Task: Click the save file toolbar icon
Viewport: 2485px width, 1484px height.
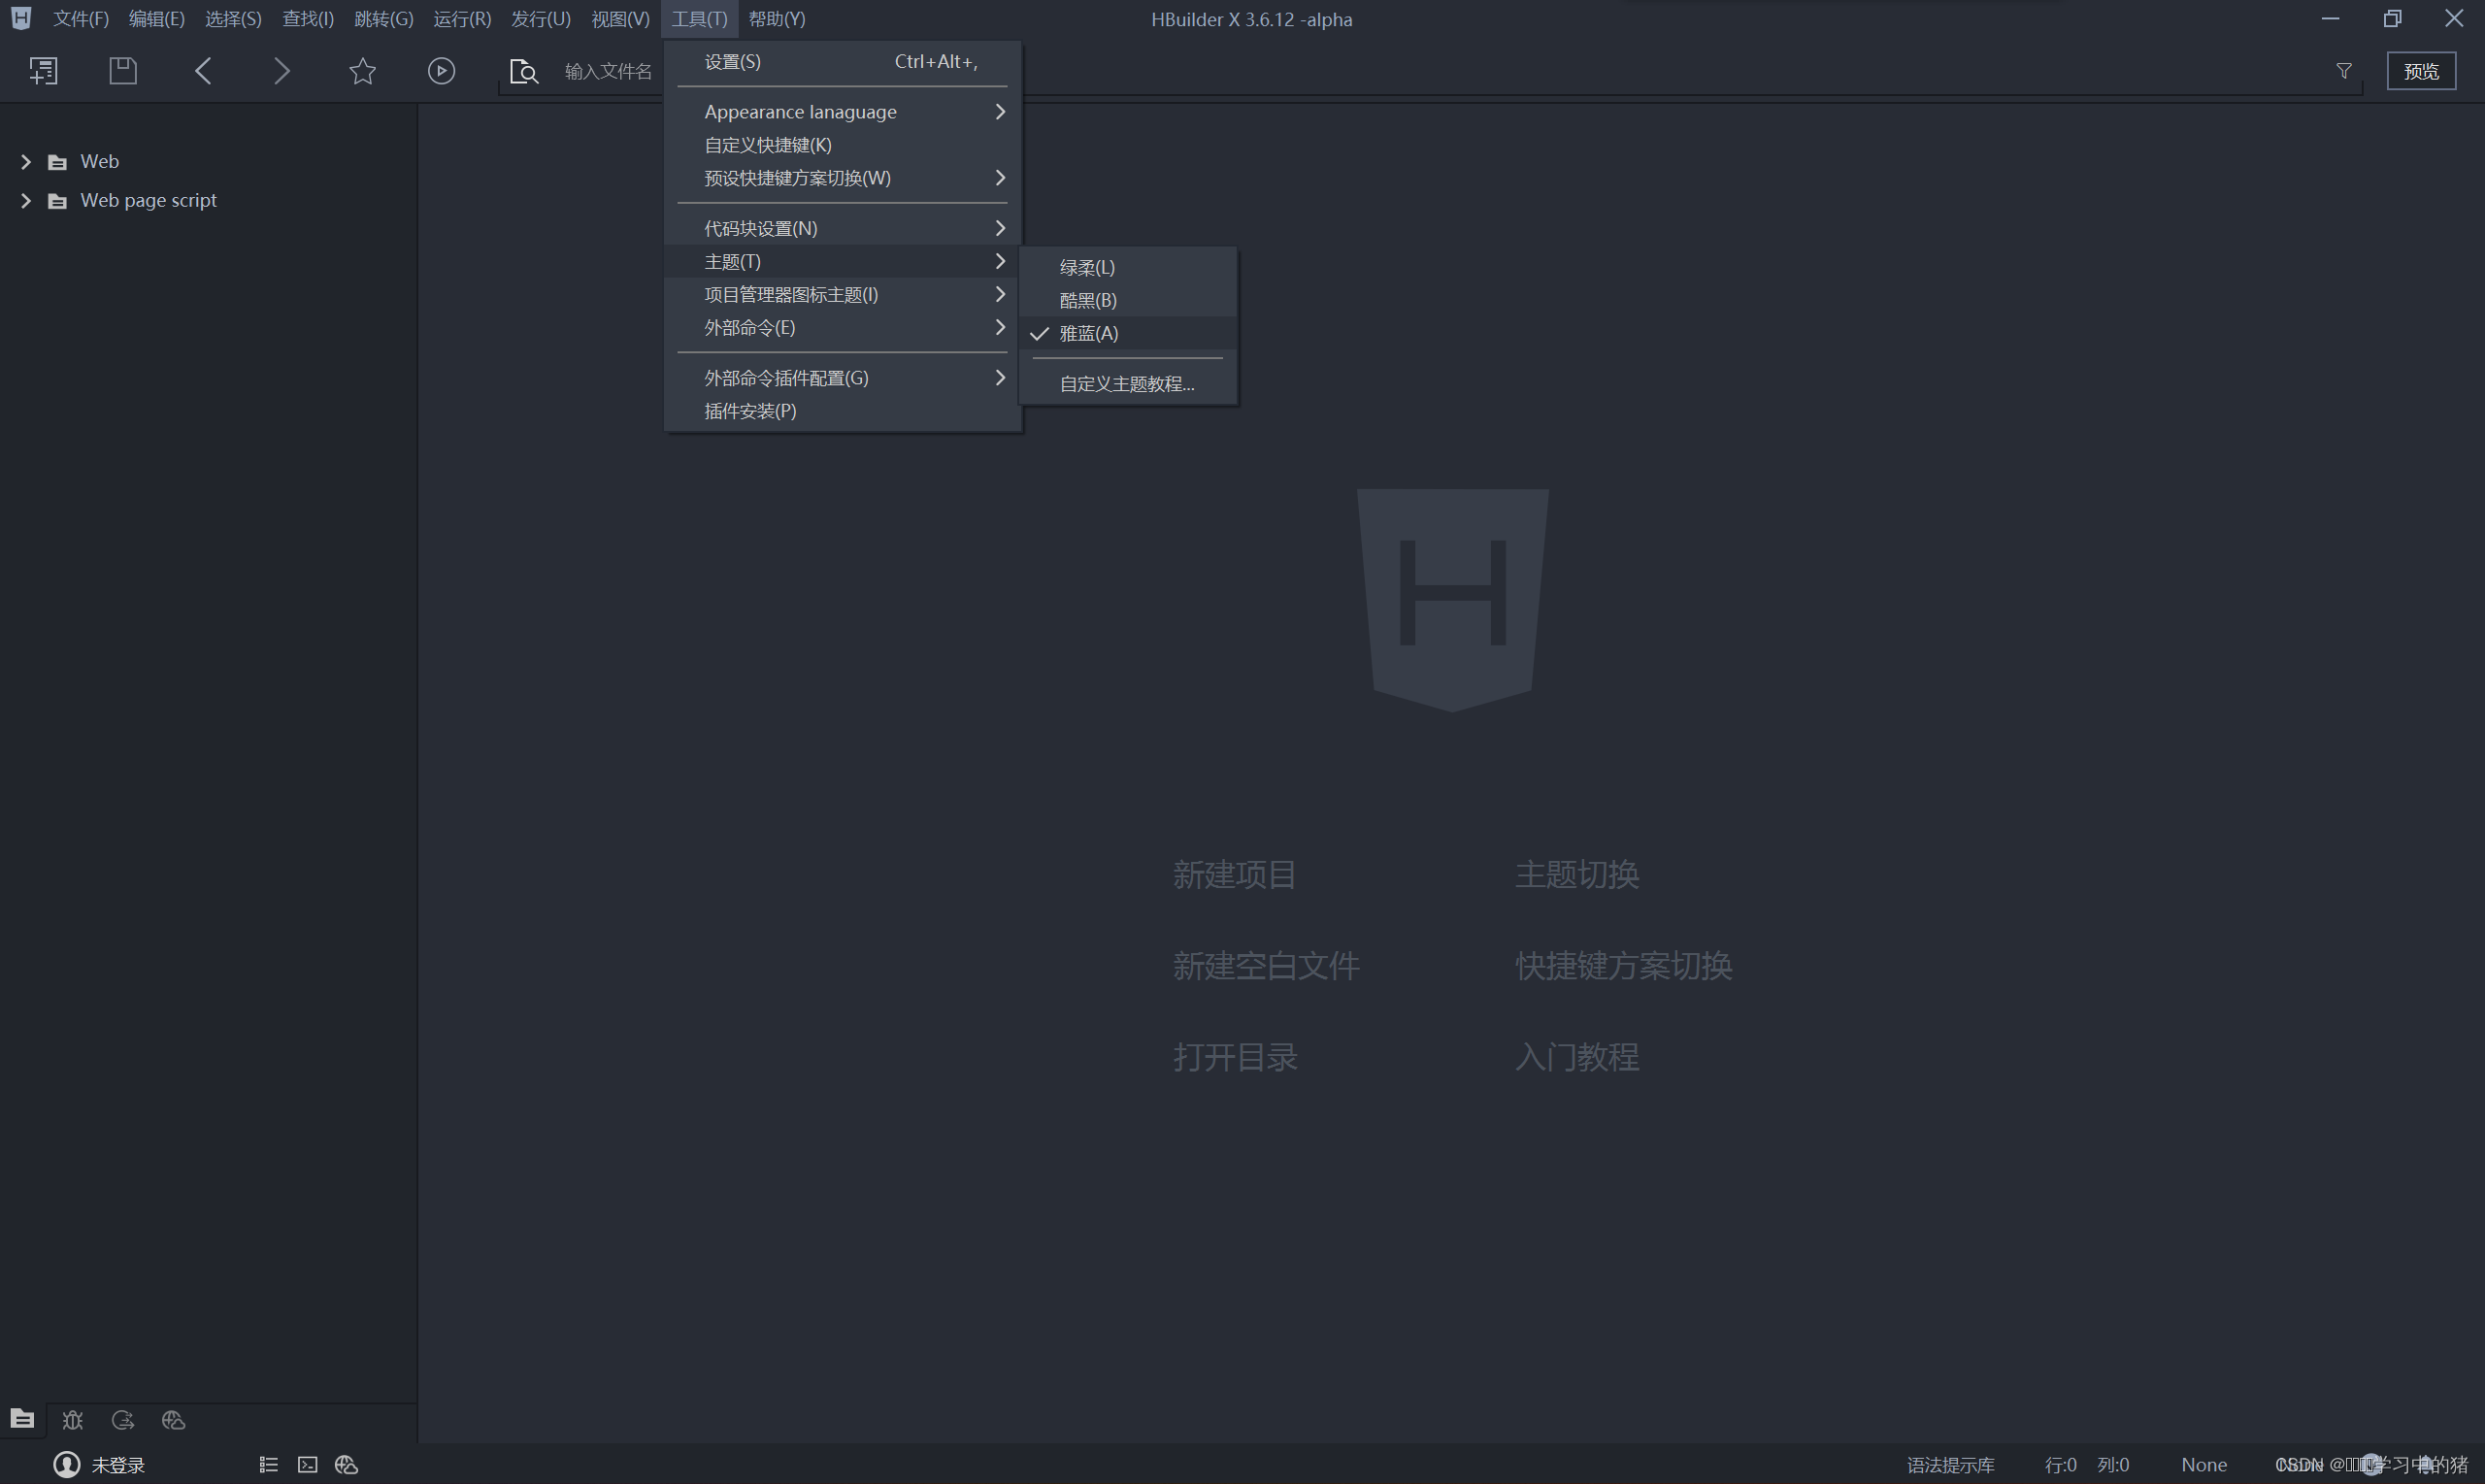Action: (x=122, y=71)
